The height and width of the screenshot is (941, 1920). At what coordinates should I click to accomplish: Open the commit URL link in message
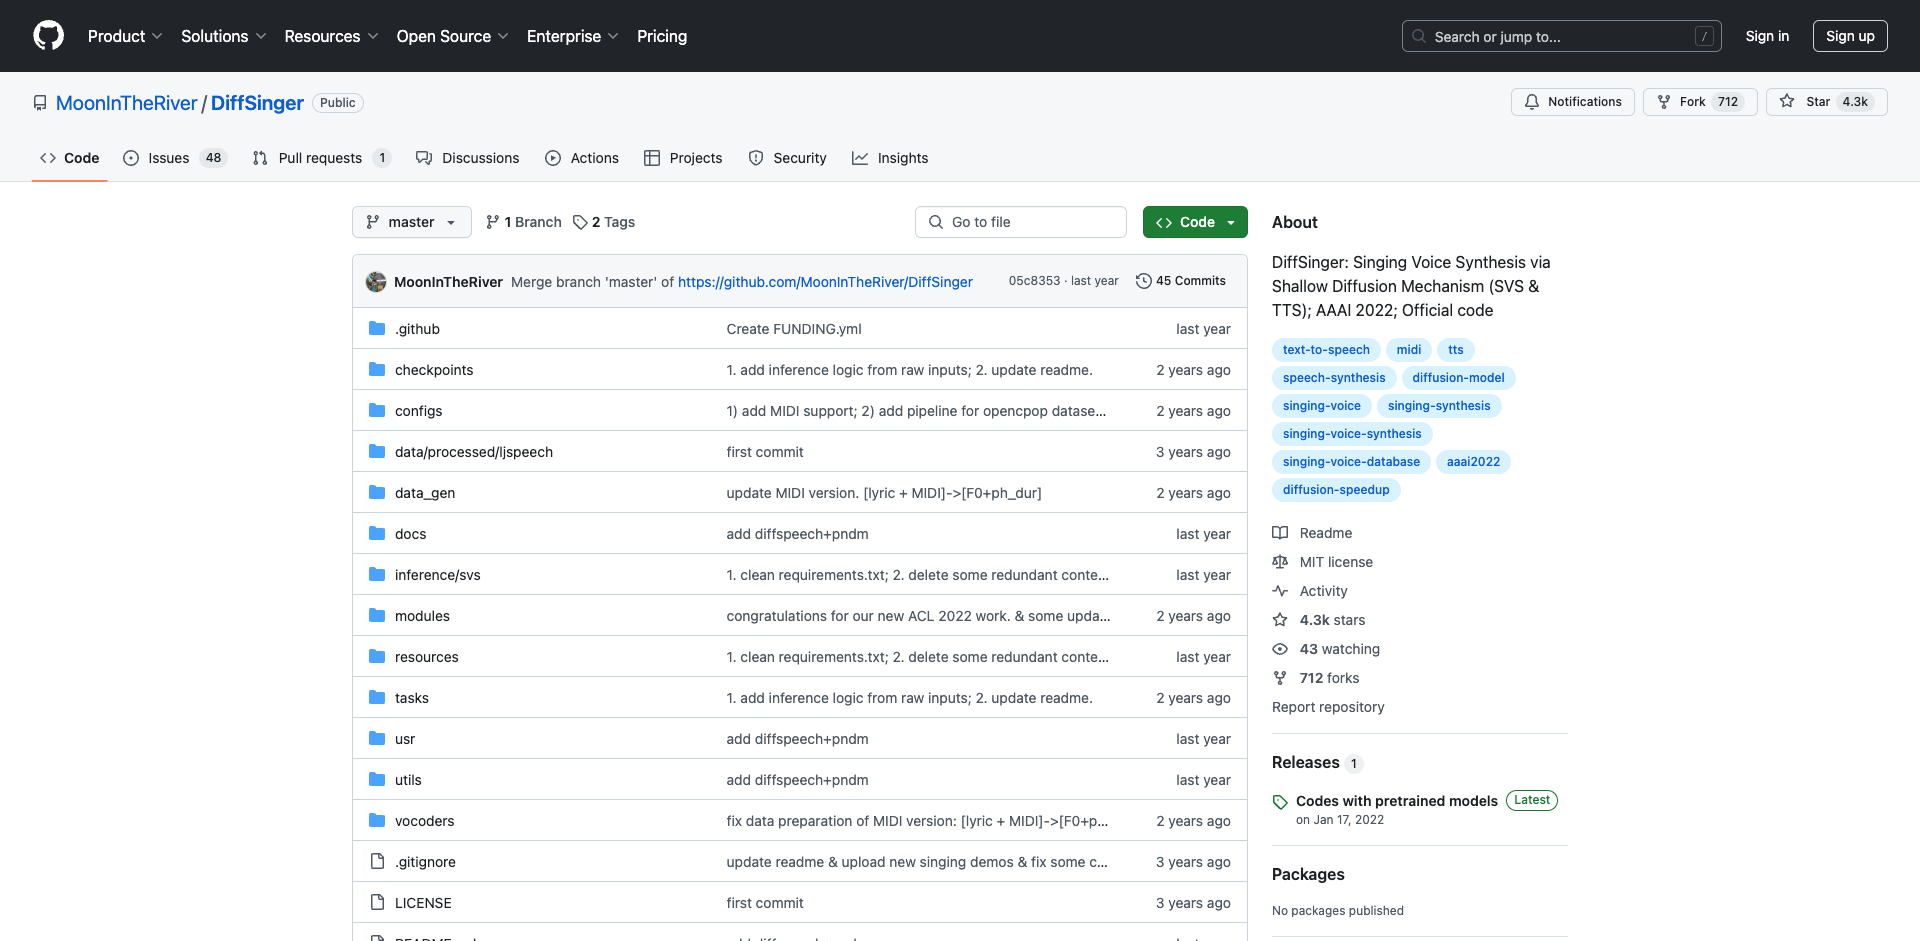click(x=825, y=282)
